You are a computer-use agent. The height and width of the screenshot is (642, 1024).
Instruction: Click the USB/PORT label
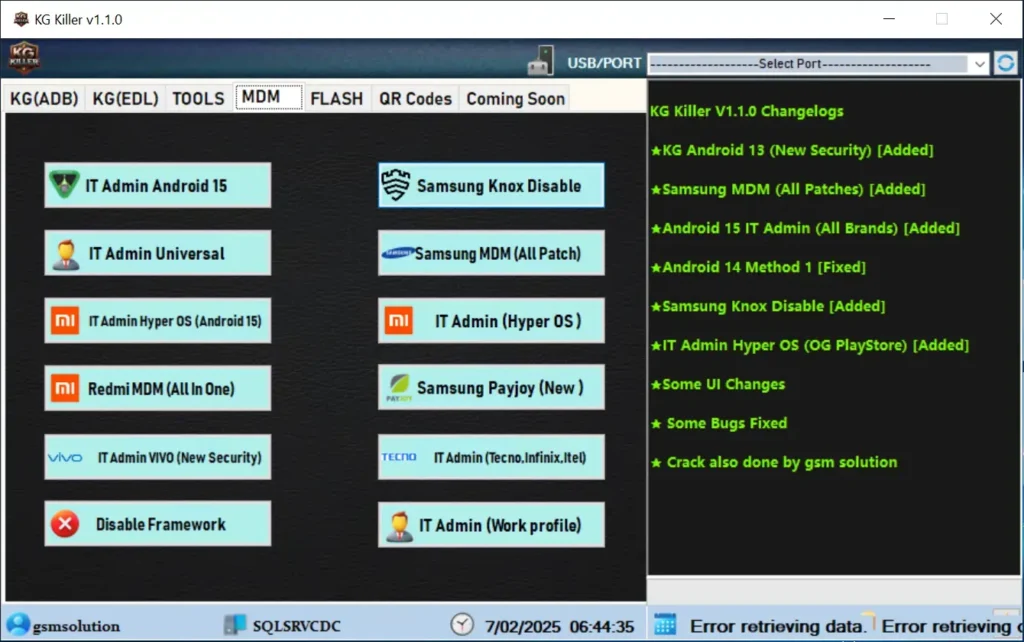(604, 63)
